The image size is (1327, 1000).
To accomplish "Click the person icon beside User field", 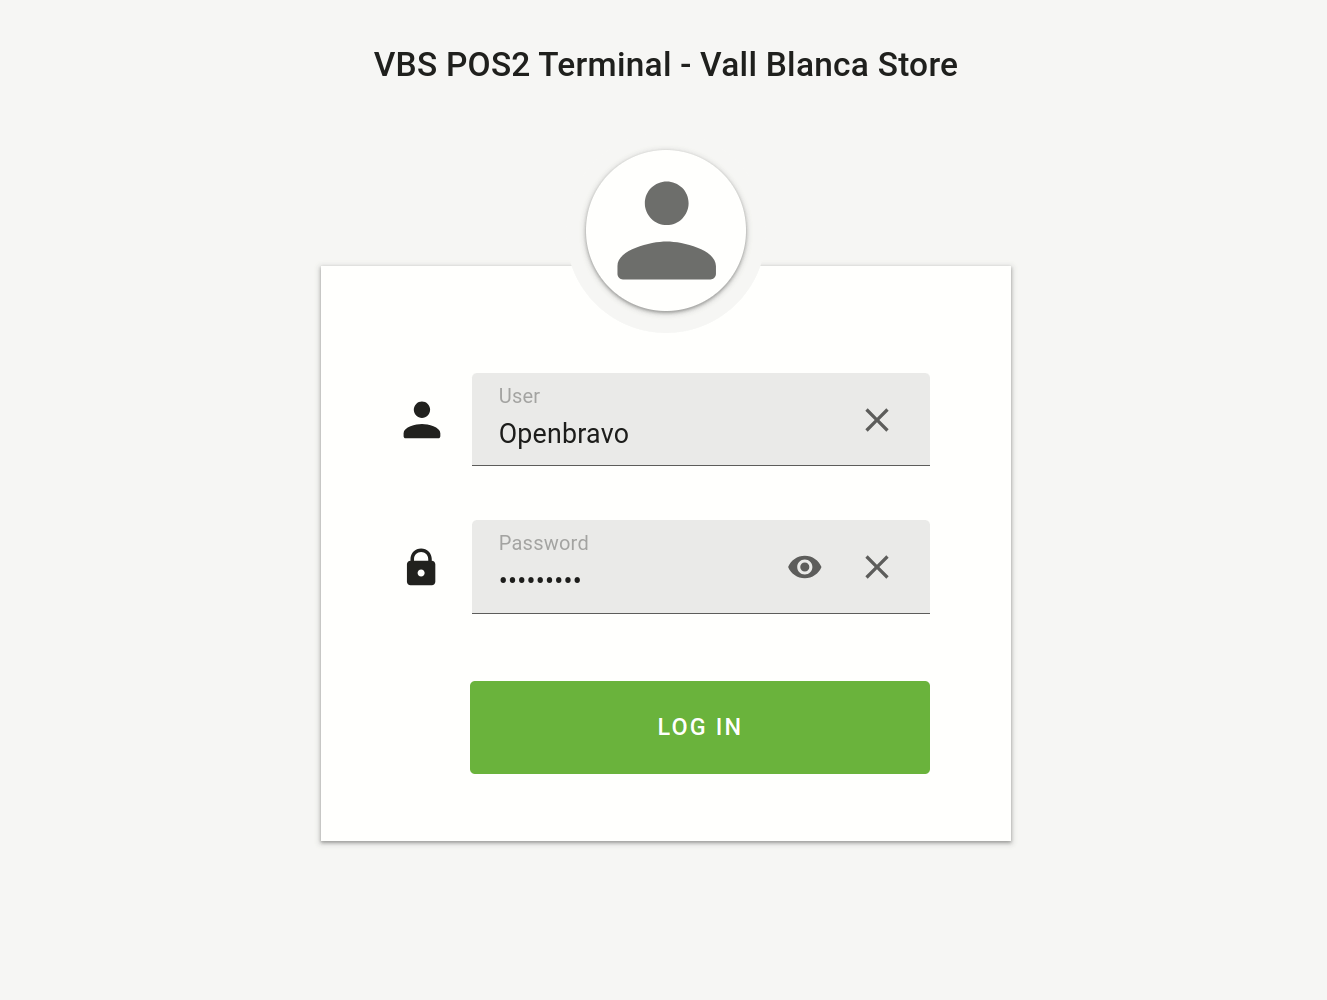I will click(x=422, y=420).
